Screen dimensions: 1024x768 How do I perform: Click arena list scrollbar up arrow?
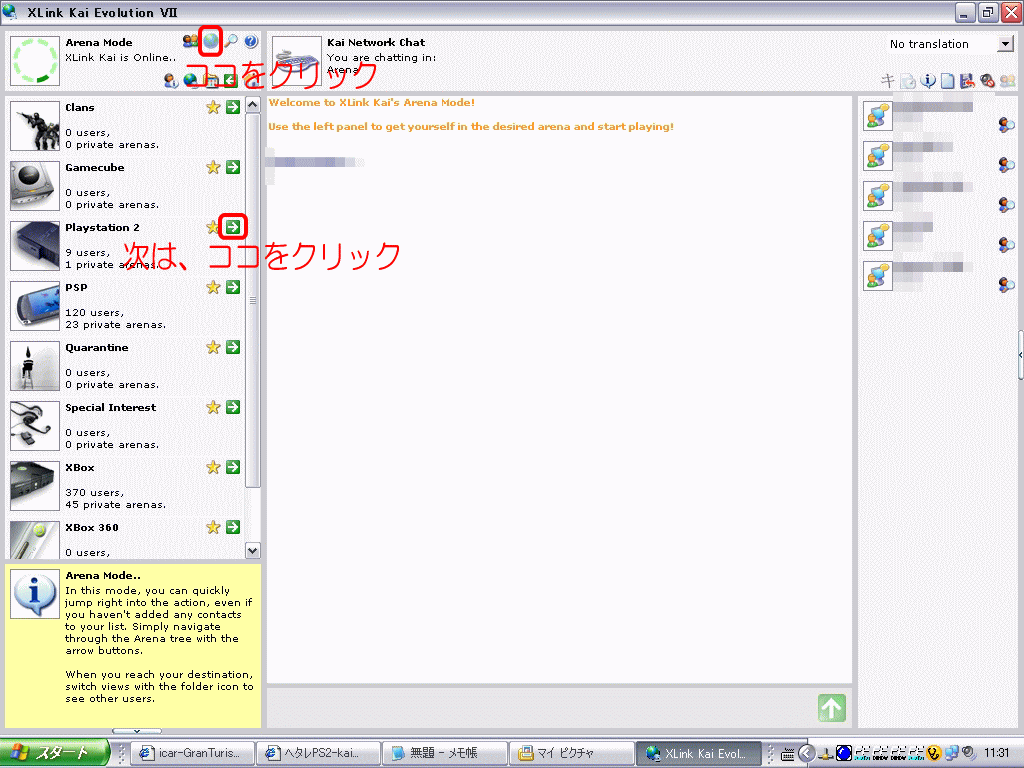[x=253, y=104]
